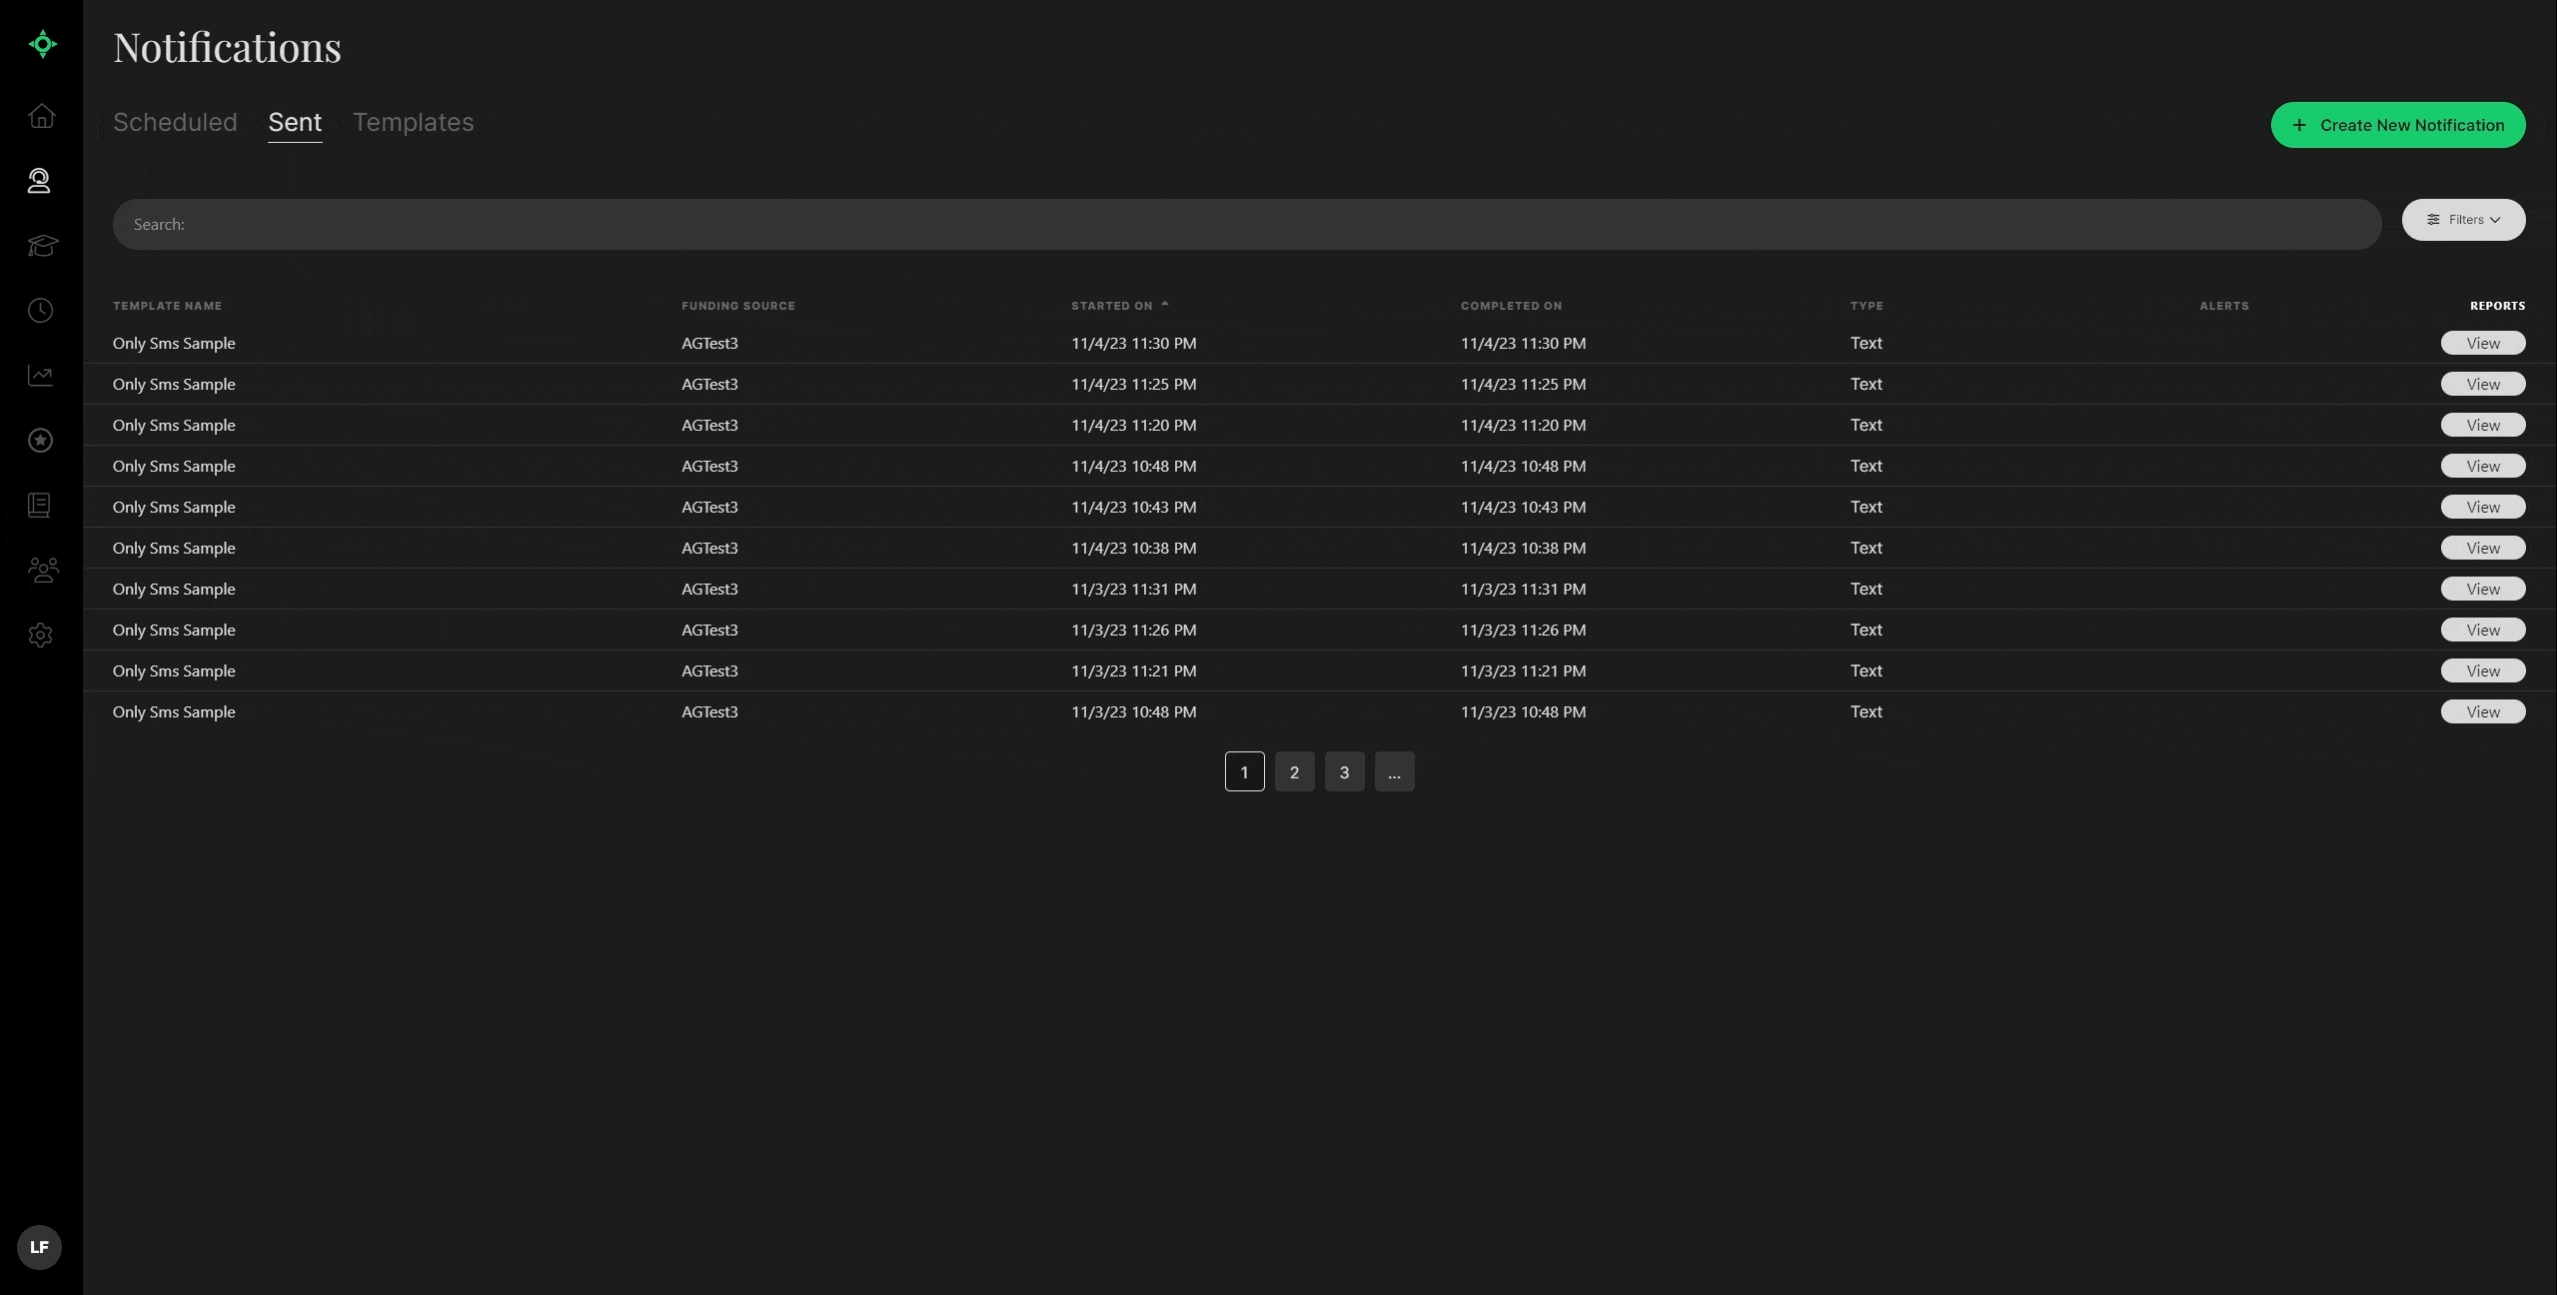Click the ellipsis pagination expander
Viewport: 2557px width, 1295px height.
[1393, 771]
